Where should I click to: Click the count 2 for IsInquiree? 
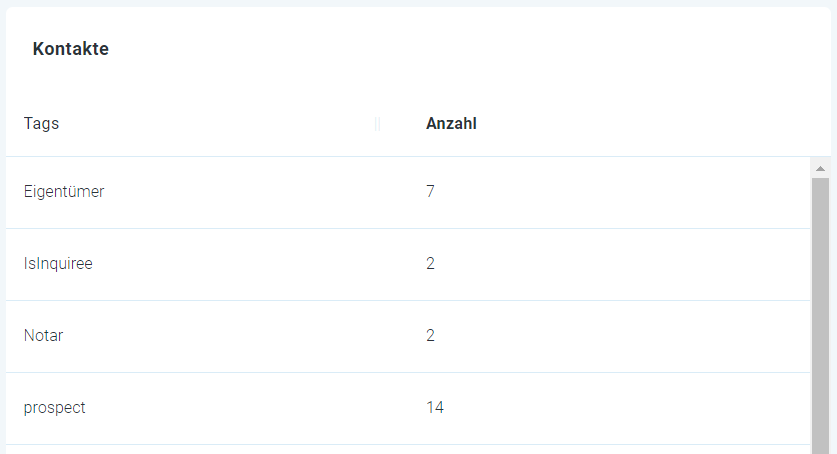pyautogui.click(x=430, y=264)
